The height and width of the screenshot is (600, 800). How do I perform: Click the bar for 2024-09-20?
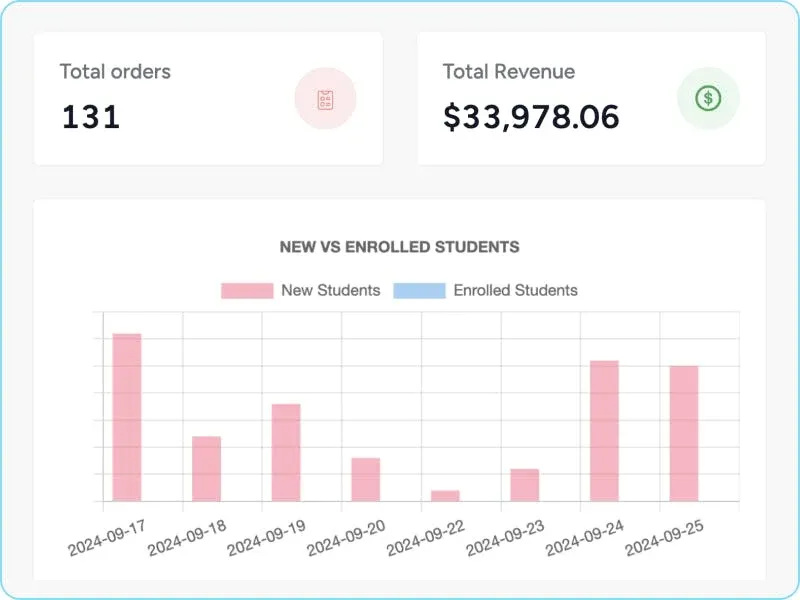coord(366,479)
